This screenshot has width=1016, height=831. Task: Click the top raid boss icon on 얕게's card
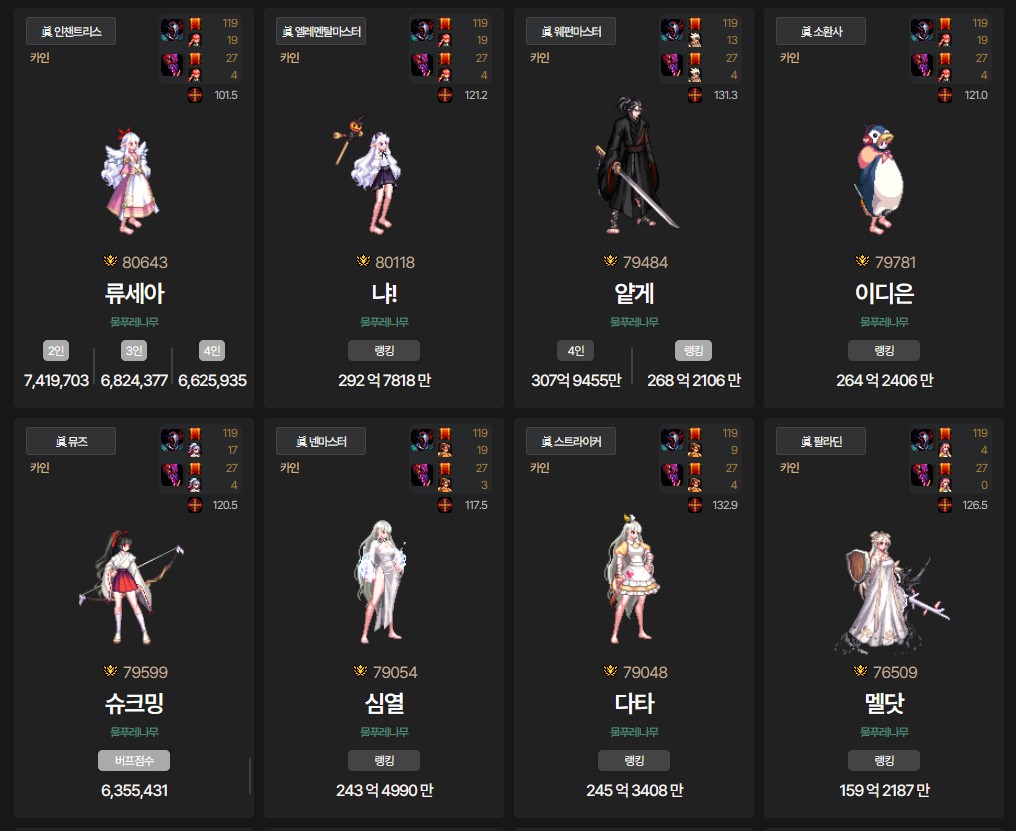click(x=672, y=30)
